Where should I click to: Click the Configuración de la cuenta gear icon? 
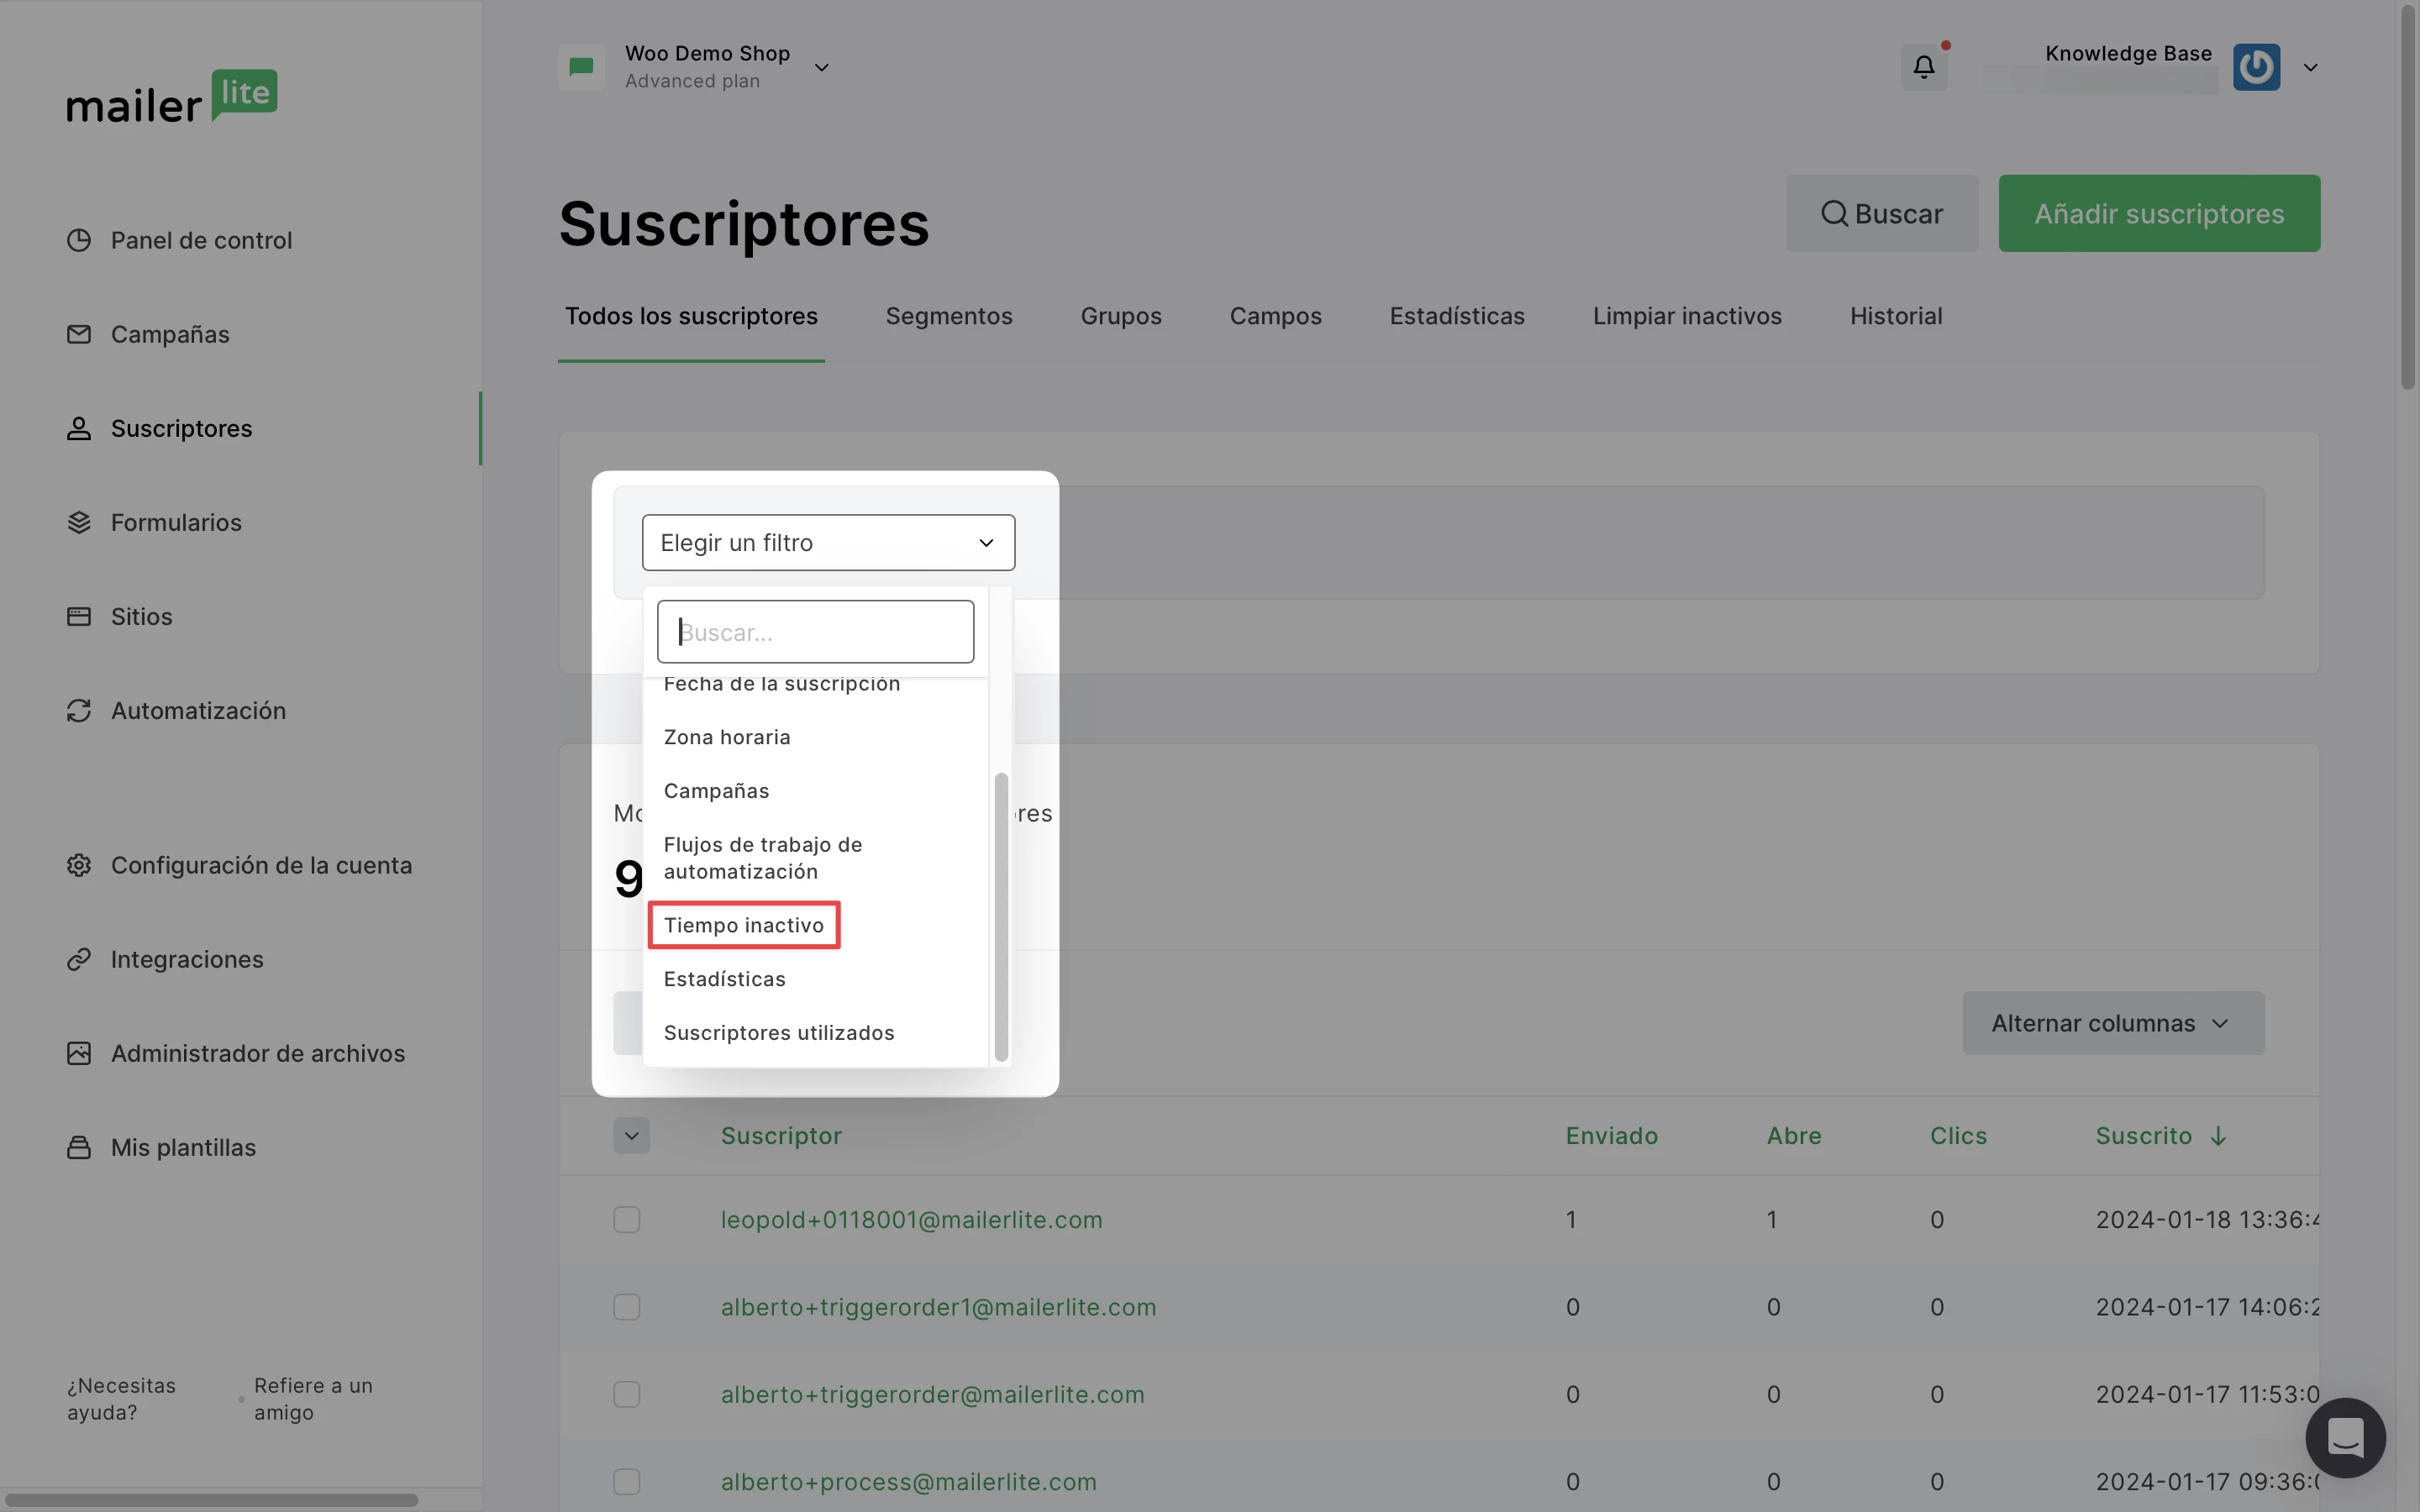(79, 865)
